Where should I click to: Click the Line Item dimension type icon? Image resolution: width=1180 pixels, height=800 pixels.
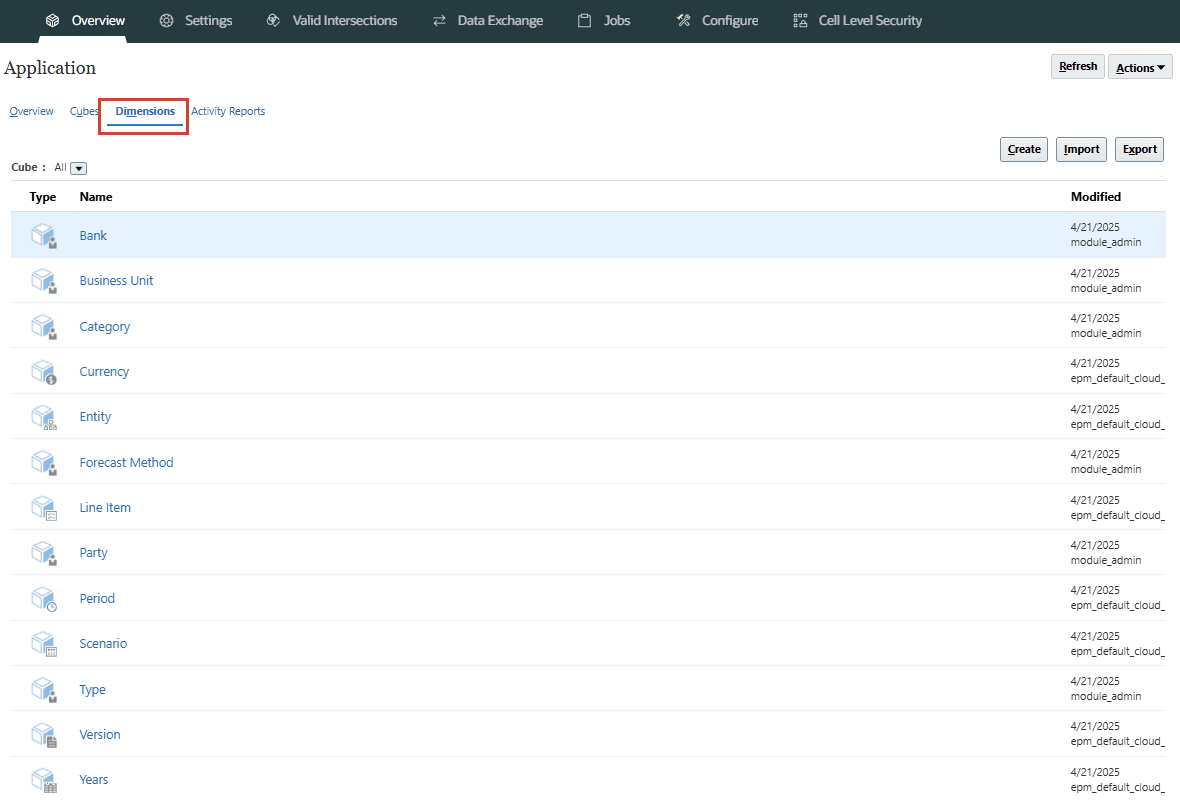click(x=44, y=508)
